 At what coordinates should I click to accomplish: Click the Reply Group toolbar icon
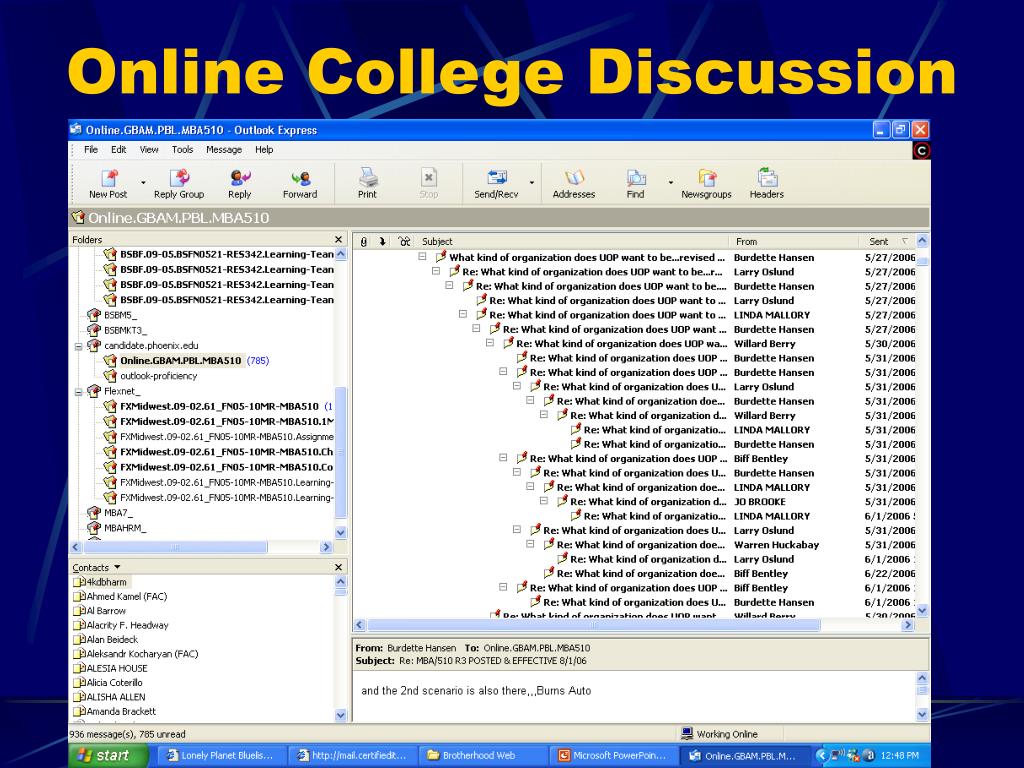[179, 184]
